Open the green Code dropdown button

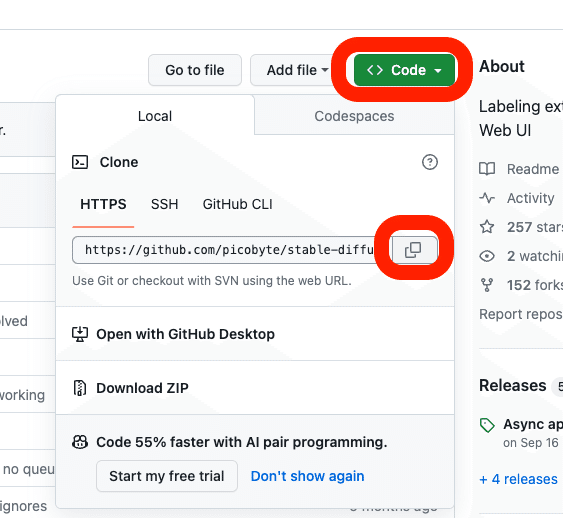click(x=404, y=70)
